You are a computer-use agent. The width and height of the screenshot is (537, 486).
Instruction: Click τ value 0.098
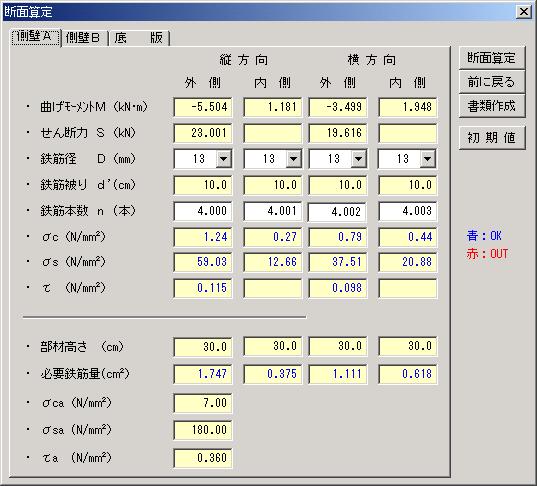(338, 288)
